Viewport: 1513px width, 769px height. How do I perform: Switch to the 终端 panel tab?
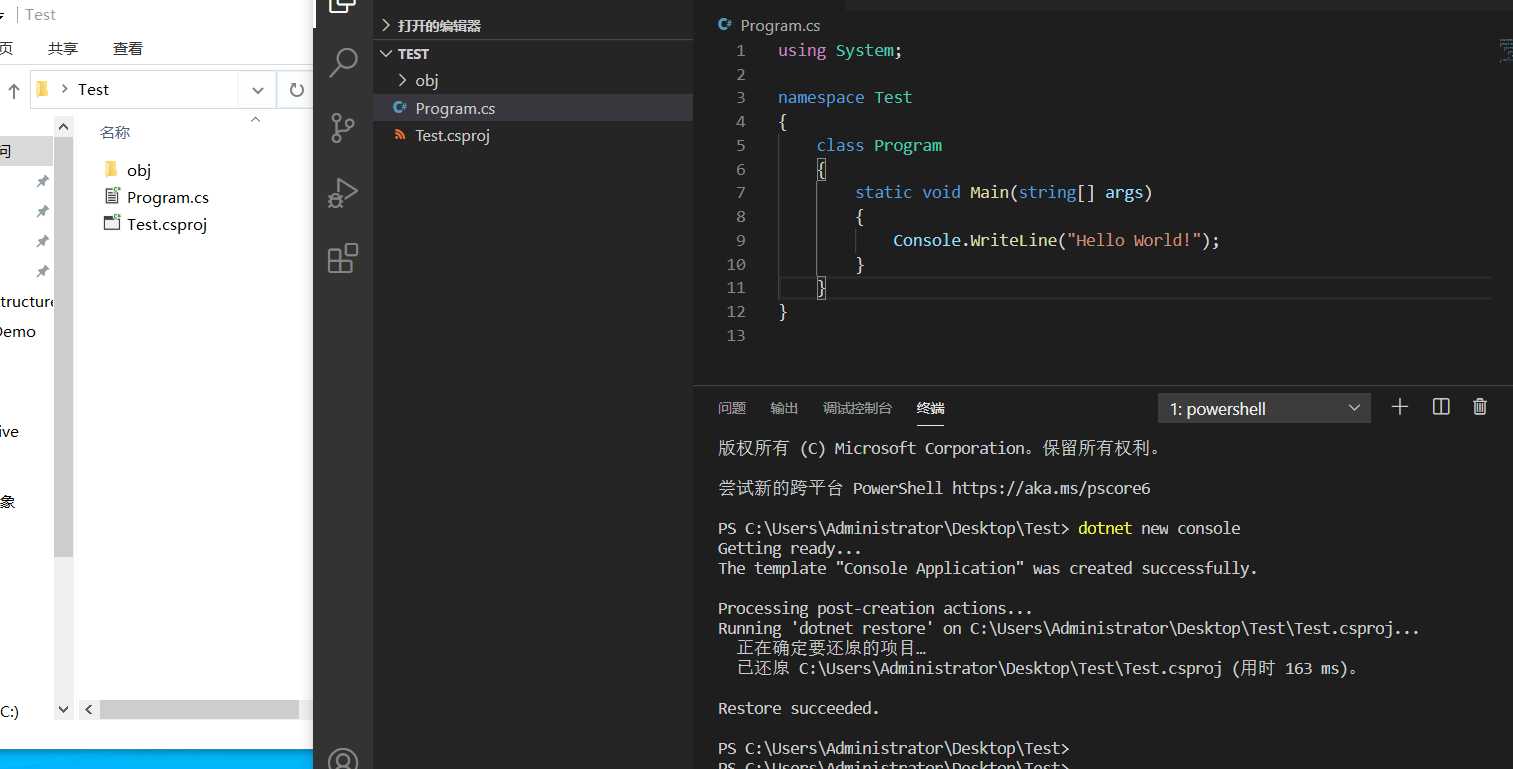pyautogui.click(x=930, y=408)
